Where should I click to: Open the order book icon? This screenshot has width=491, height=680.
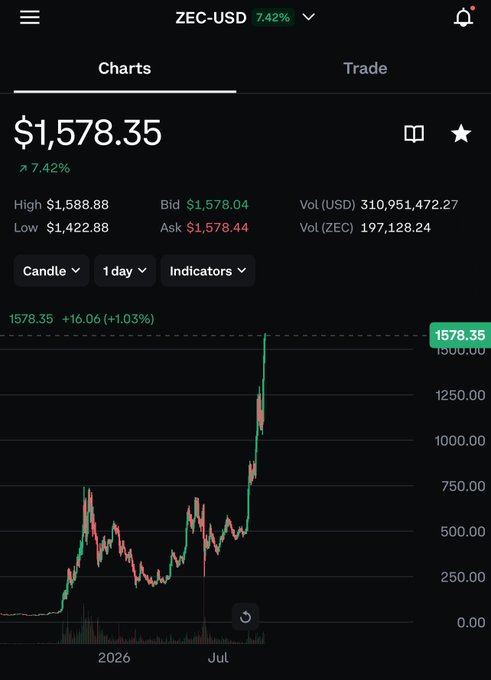tap(414, 134)
